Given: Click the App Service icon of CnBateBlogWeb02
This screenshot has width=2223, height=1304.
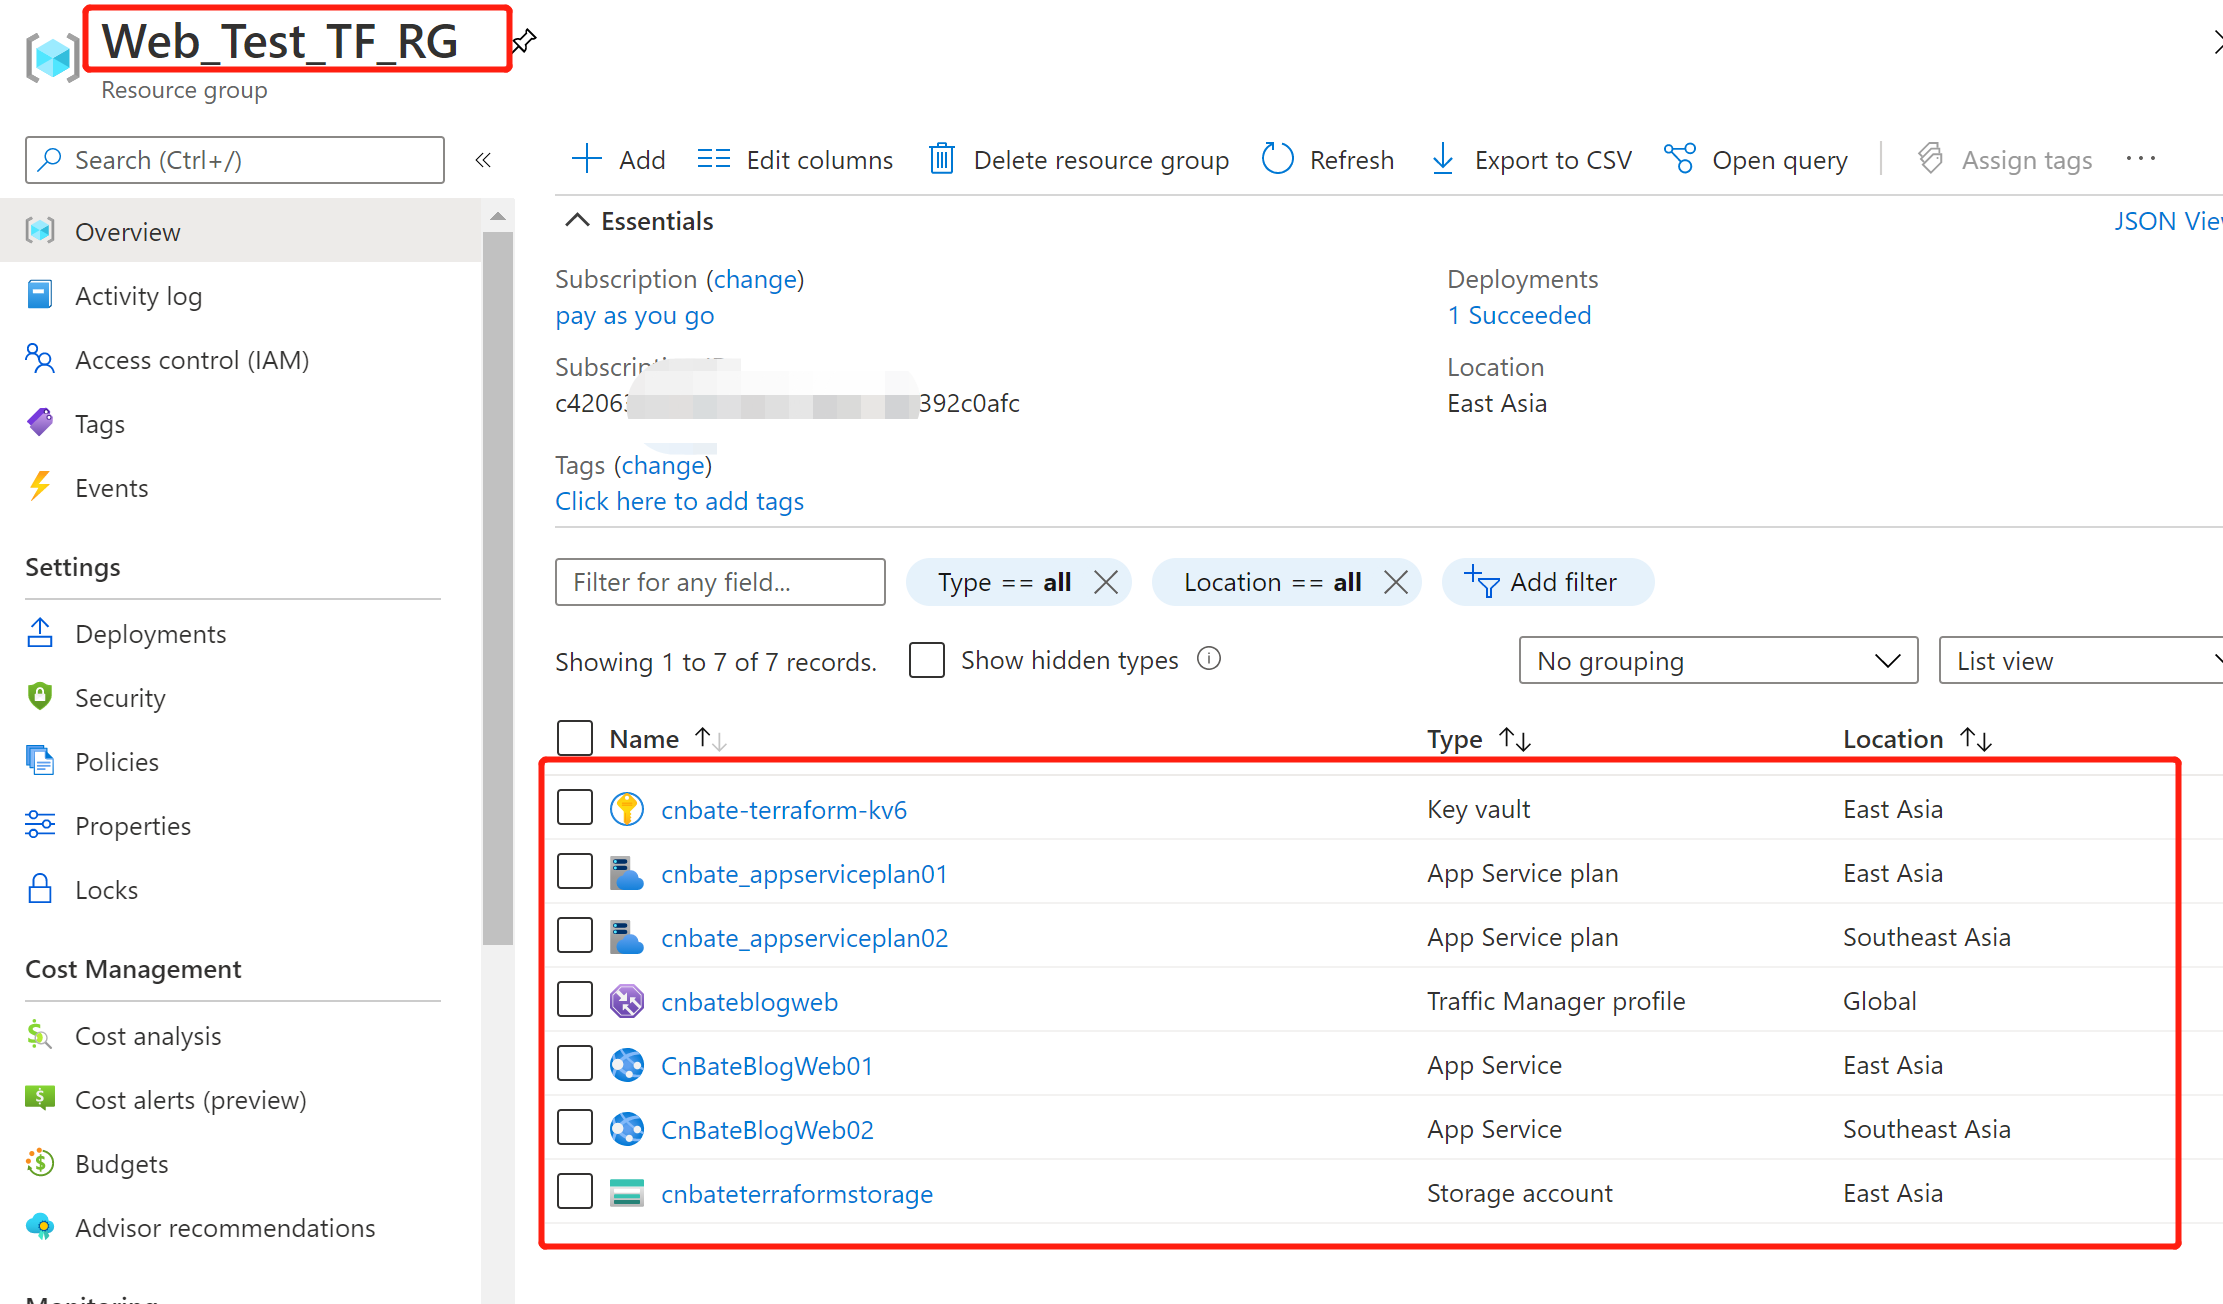Looking at the screenshot, I should point(627,1128).
